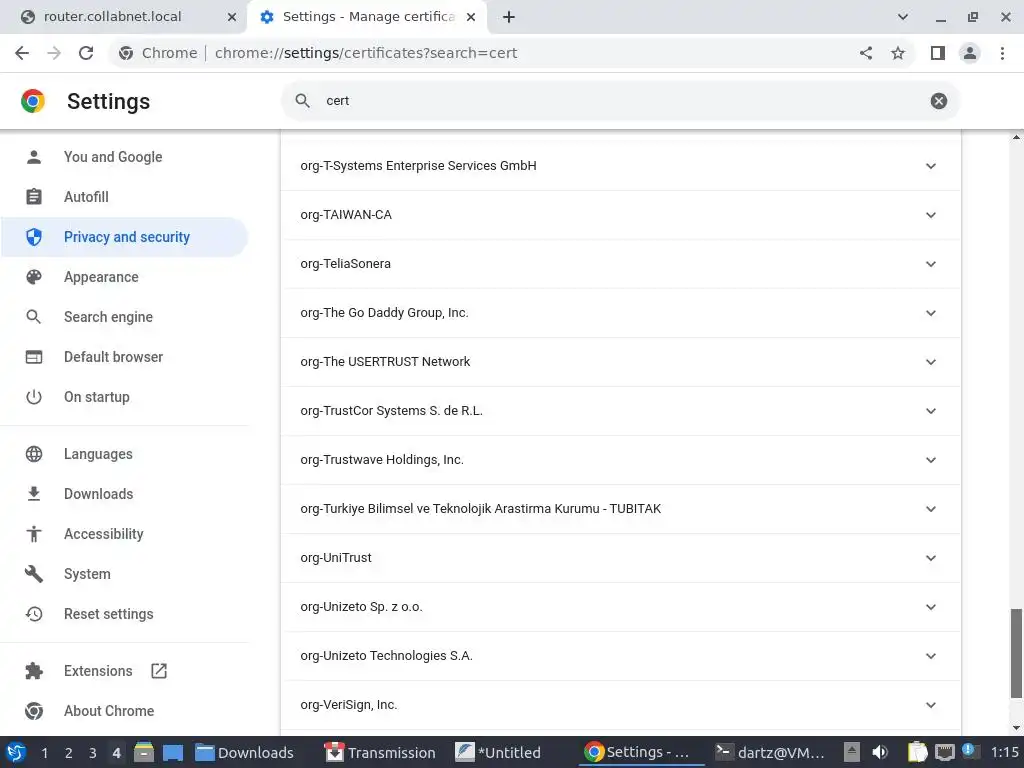Click the search magnifier icon in Settings
The width and height of the screenshot is (1024, 768).
tap(302, 101)
